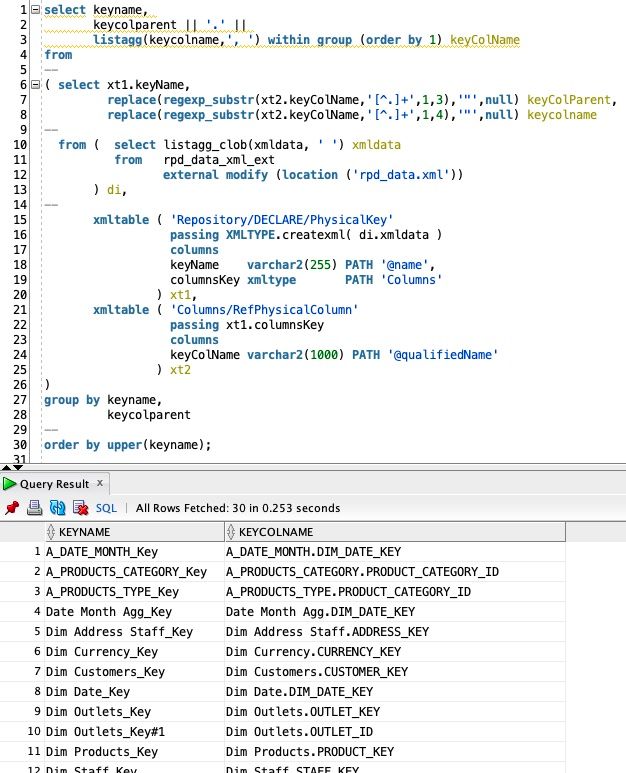Click row number 10 in result grid
The image size is (626, 773).
34,731
